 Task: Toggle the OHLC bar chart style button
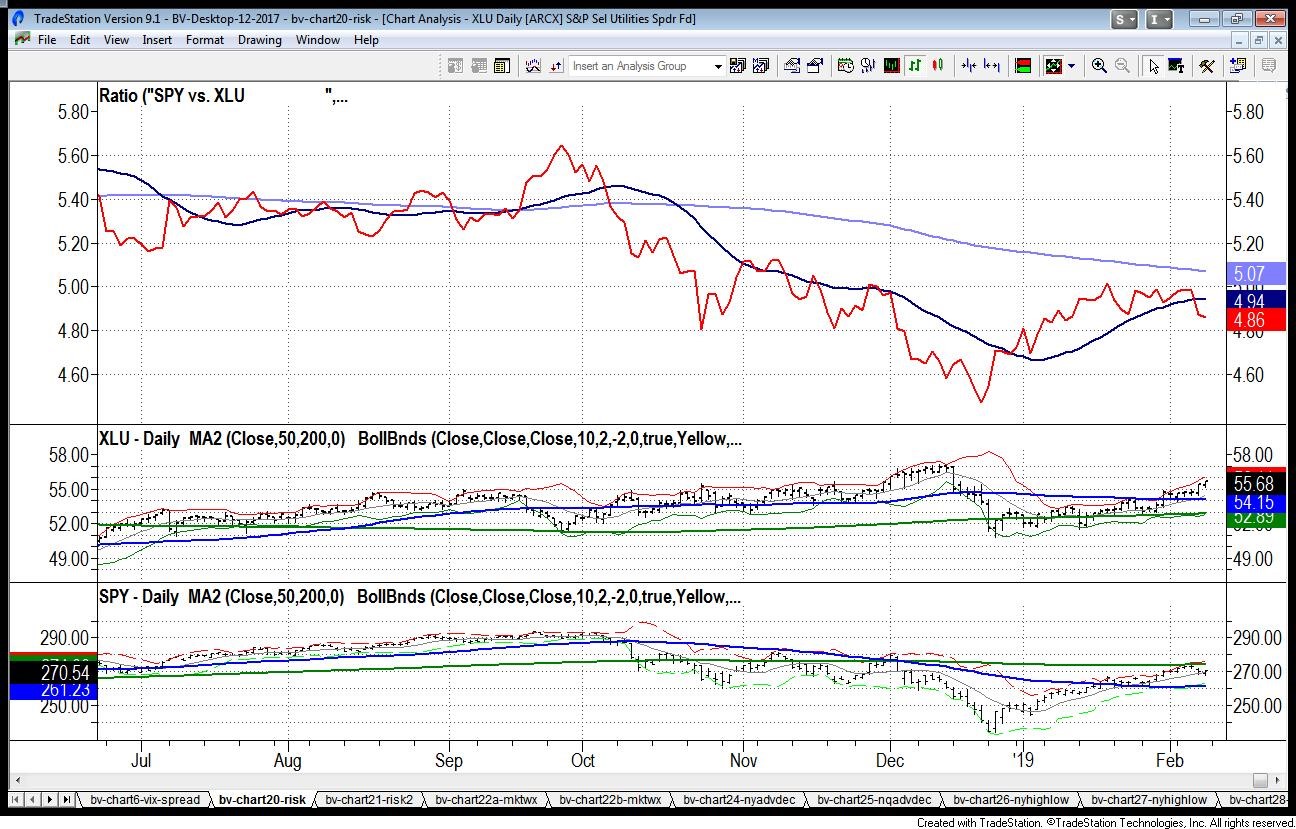(915, 66)
